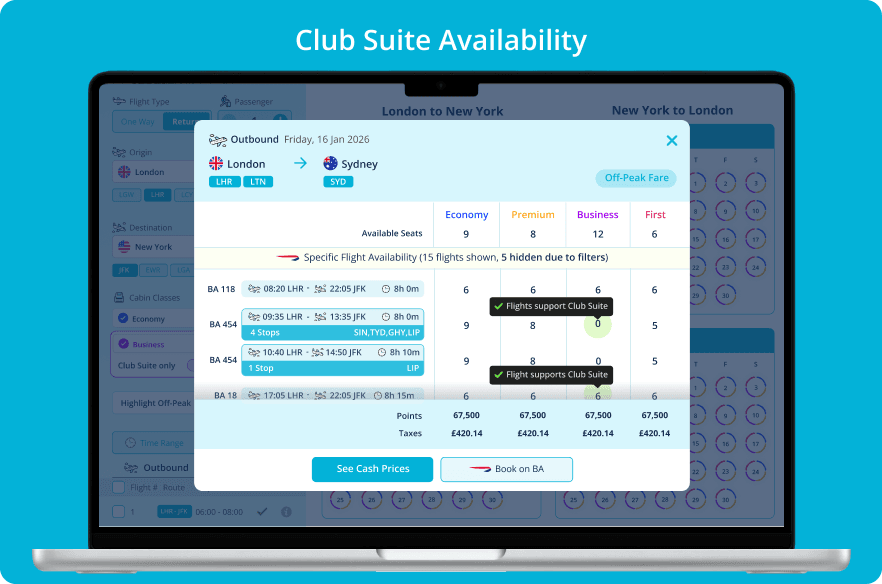Select day 25 in London to New York calendar
The height and width of the screenshot is (584, 882).
[x=340, y=500]
